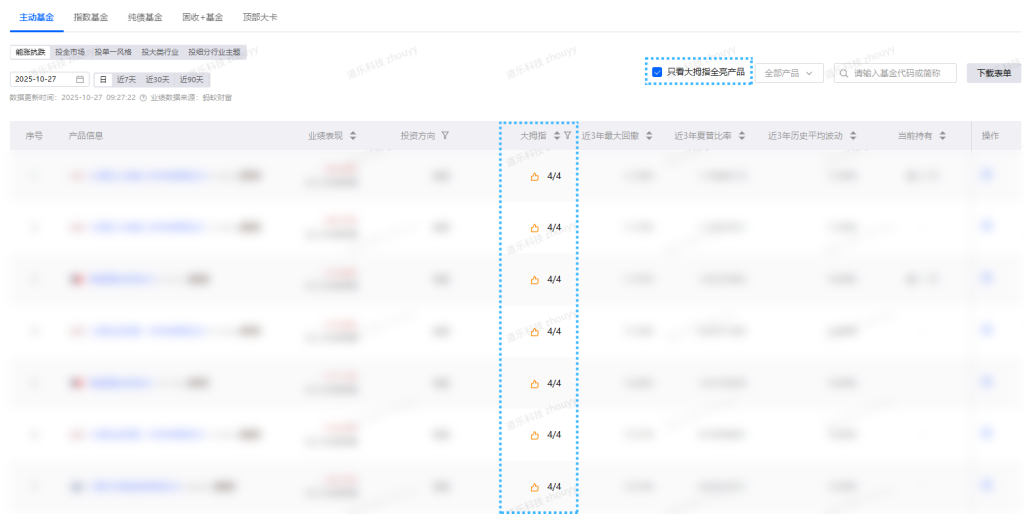Image resolution: width=1024 pixels, height=514 pixels.
Task: Click the 业绩表现 column sort icon
Action: [353, 136]
